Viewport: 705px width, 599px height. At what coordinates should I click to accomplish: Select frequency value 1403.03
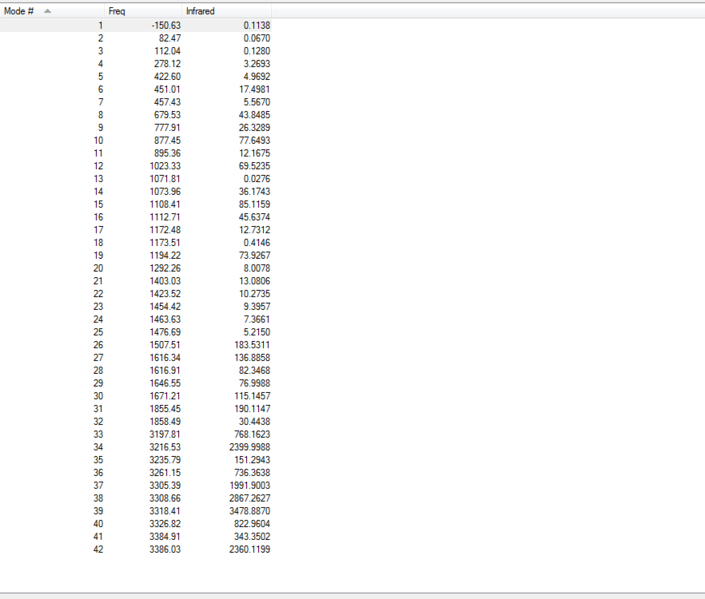tap(165, 281)
